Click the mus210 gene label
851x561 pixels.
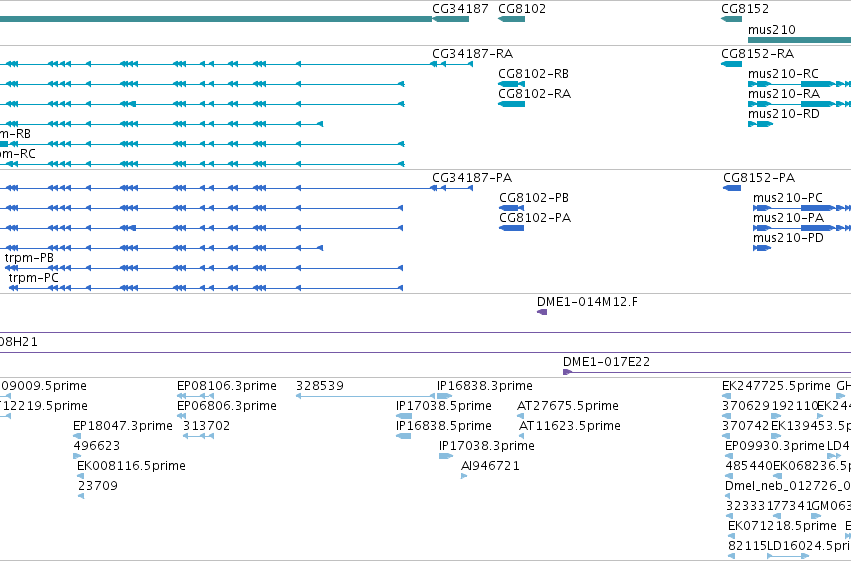tap(771, 29)
